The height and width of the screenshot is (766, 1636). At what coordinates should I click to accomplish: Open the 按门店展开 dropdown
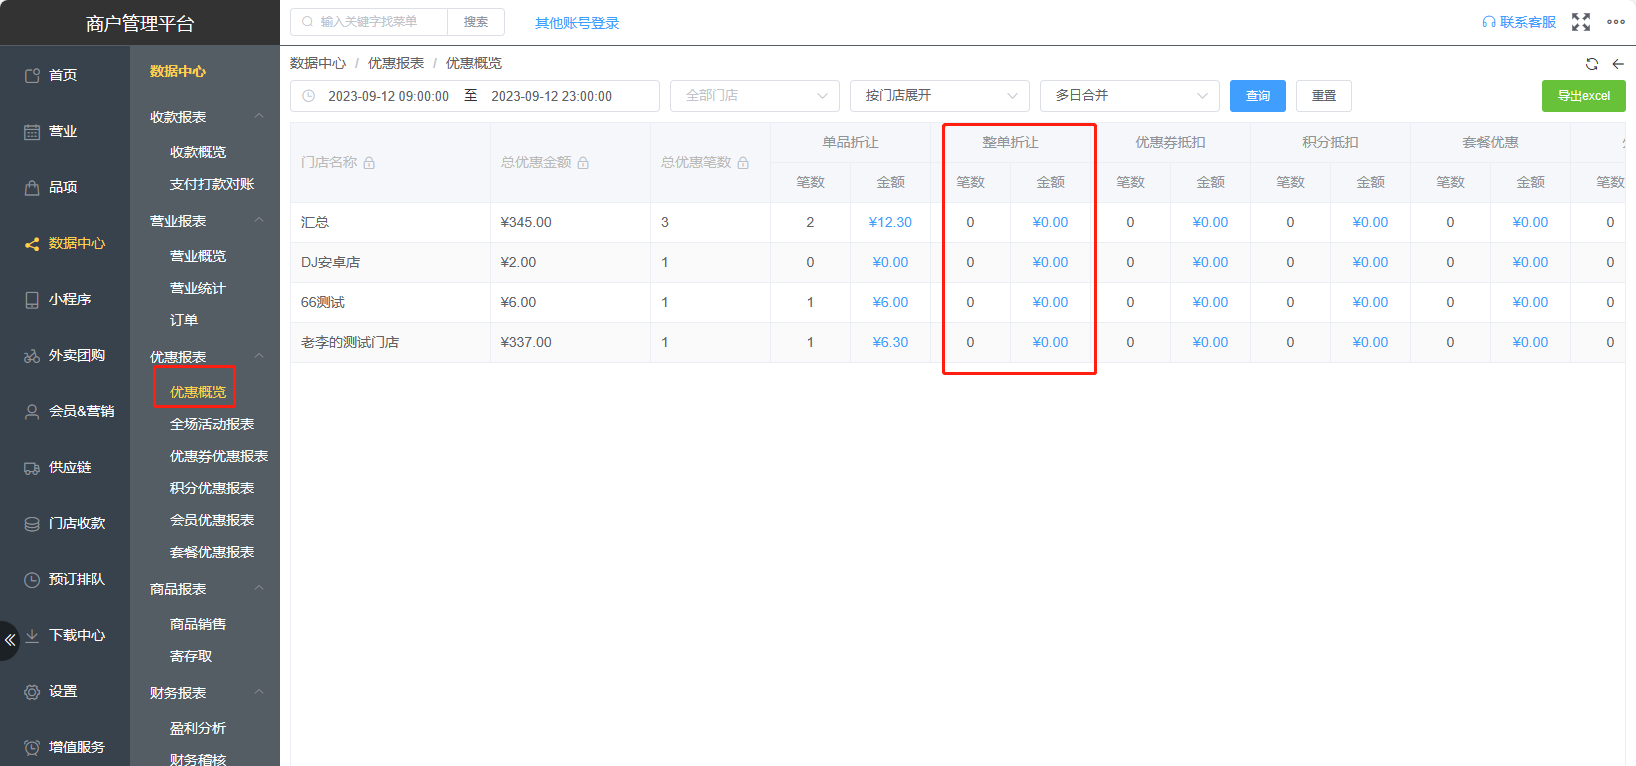(x=940, y=96)
